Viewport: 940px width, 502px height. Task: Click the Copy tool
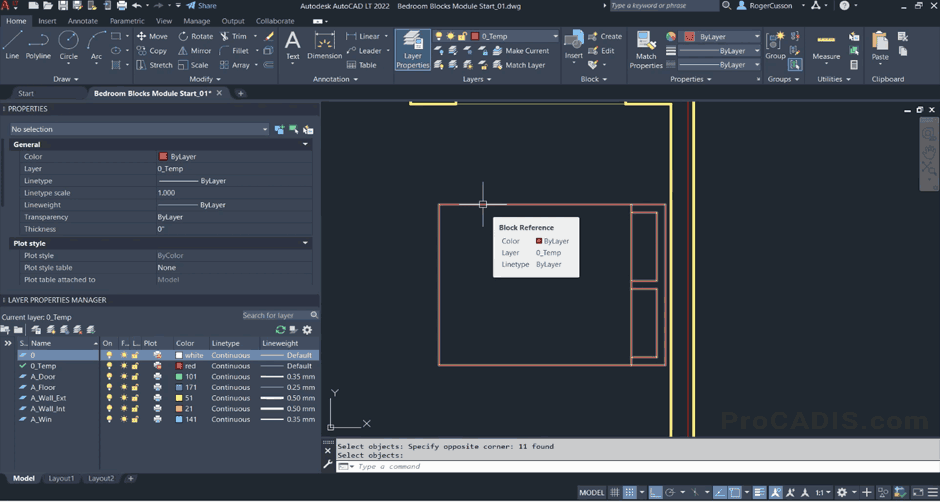pos(152,51)
